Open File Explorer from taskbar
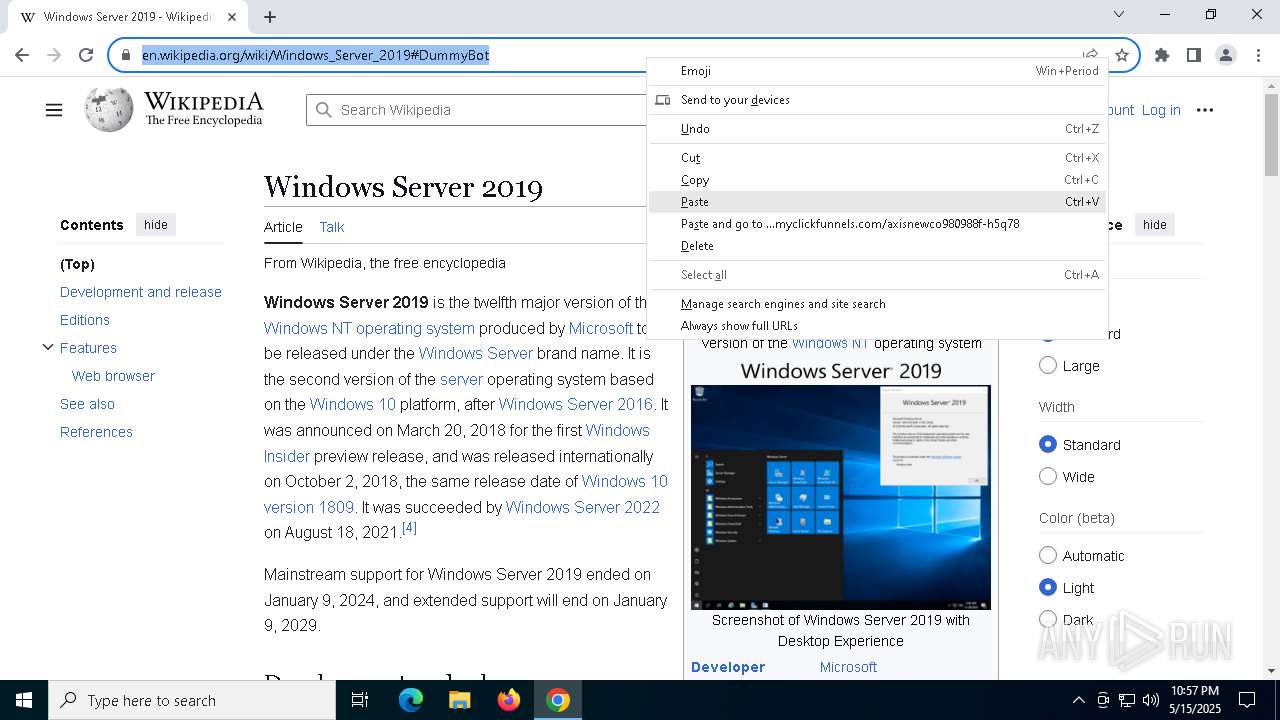The height and width of the screenshot is (720, 1280). point(459,700)
